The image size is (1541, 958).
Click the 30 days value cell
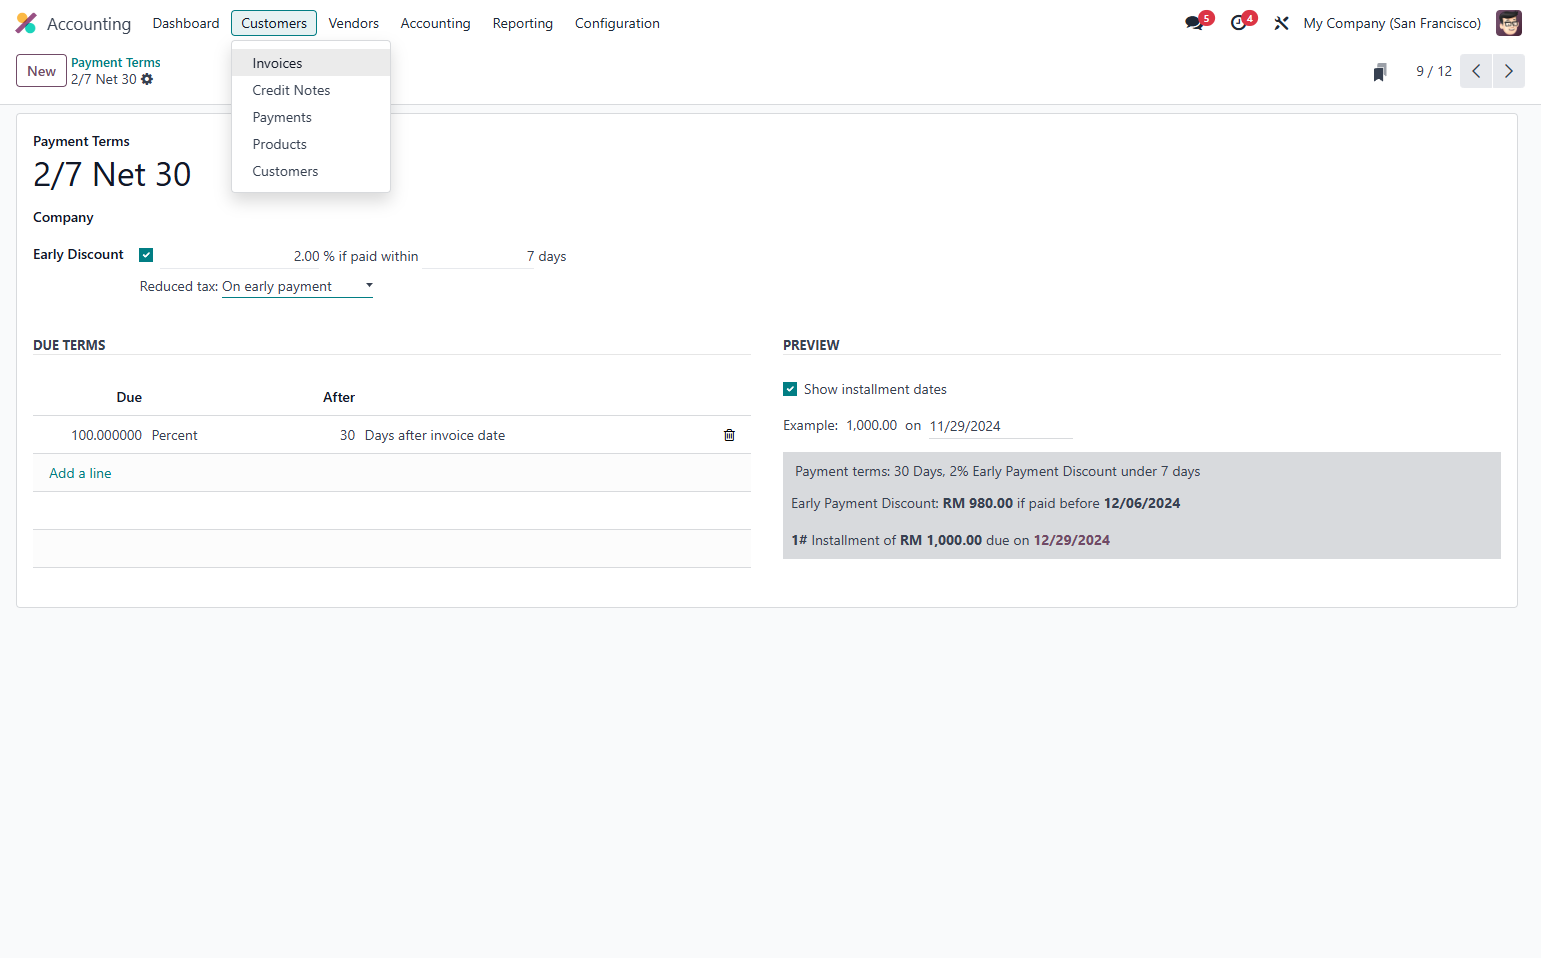click(x=347, y=435)
